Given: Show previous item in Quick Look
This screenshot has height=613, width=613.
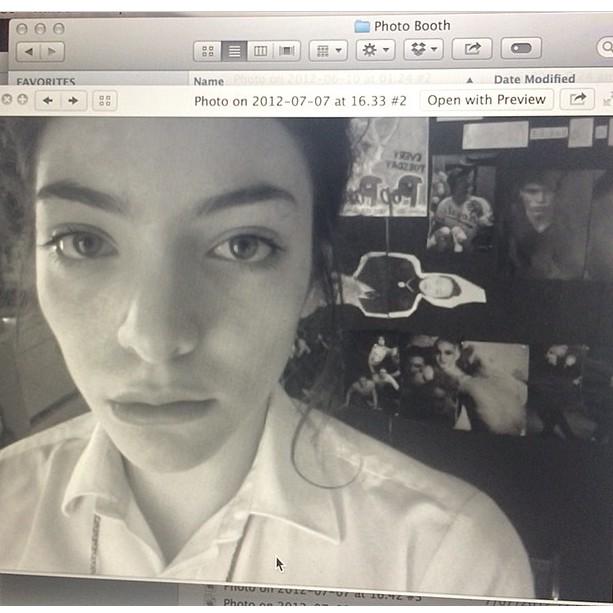Looking at the screenshot, I should [x=48, y=101].
